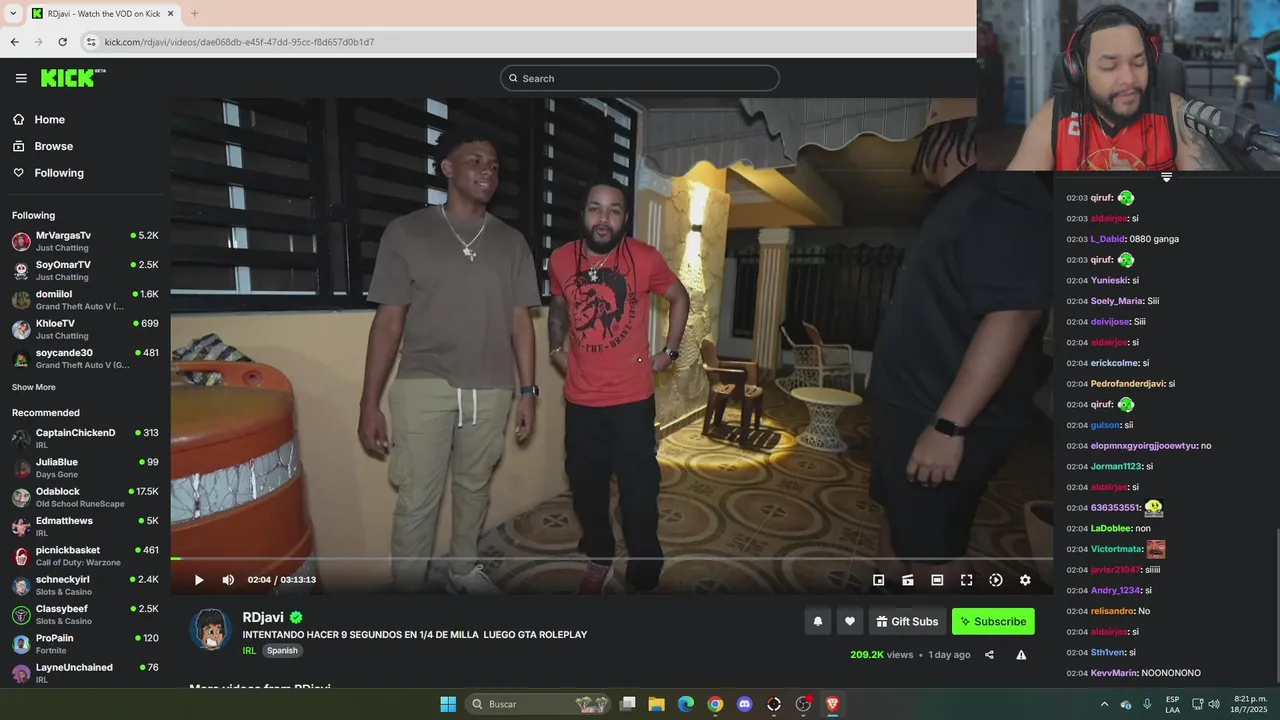Toggle channel notifications bell
Screen dimensions: 1280x720
817,621
